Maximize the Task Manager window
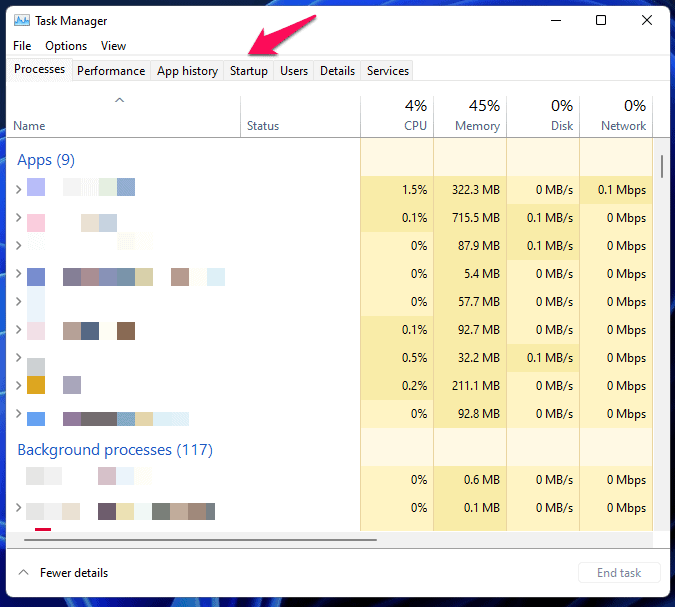The height and width of the screenshot is (607, 675). click(x=601, y=20)
